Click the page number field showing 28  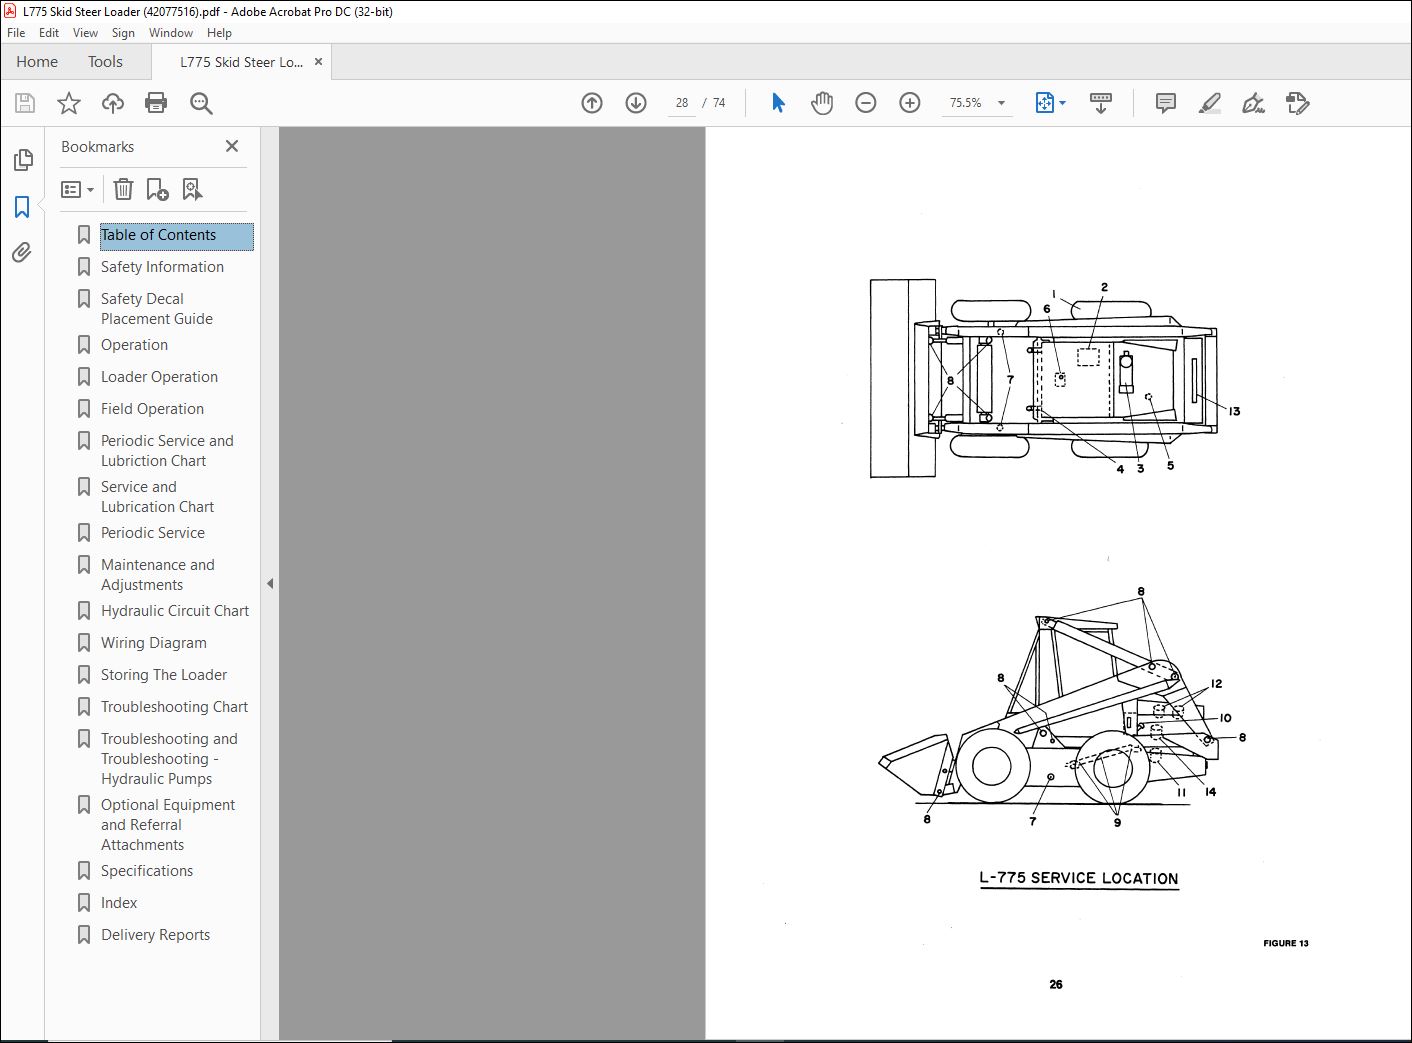(x=682, y=103)
